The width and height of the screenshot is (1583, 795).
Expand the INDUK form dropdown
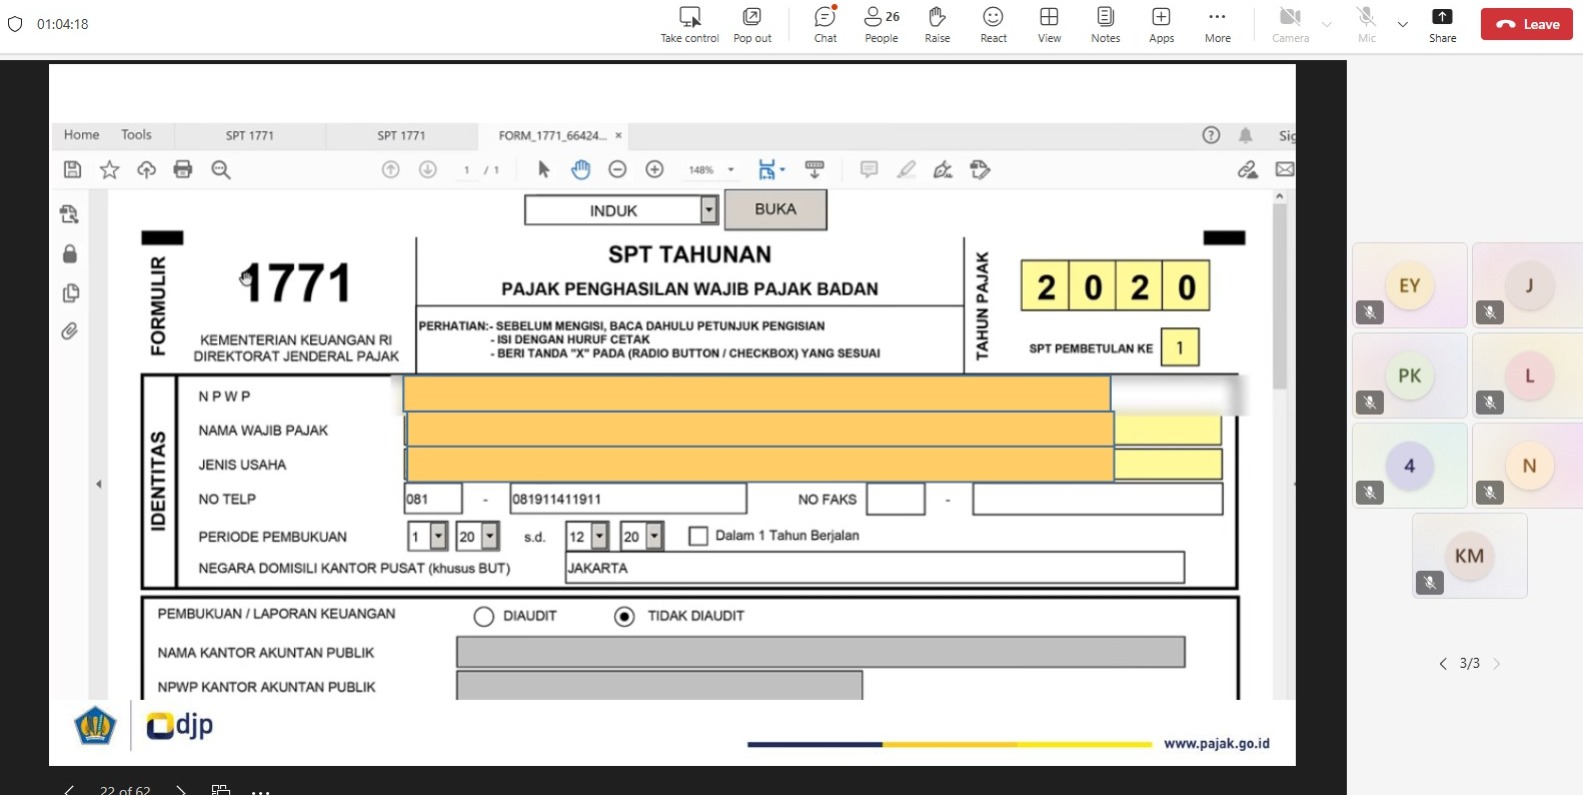tap(709, 210)
